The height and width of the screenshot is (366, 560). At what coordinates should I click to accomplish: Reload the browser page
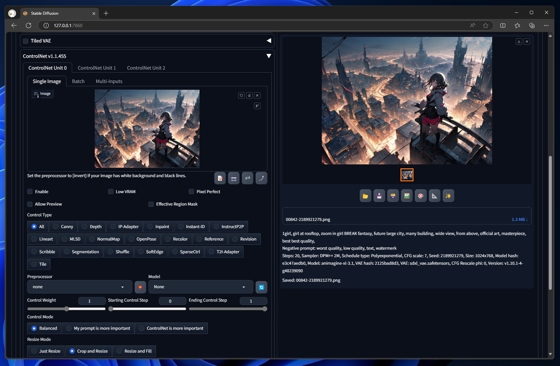tap(28, 25)
